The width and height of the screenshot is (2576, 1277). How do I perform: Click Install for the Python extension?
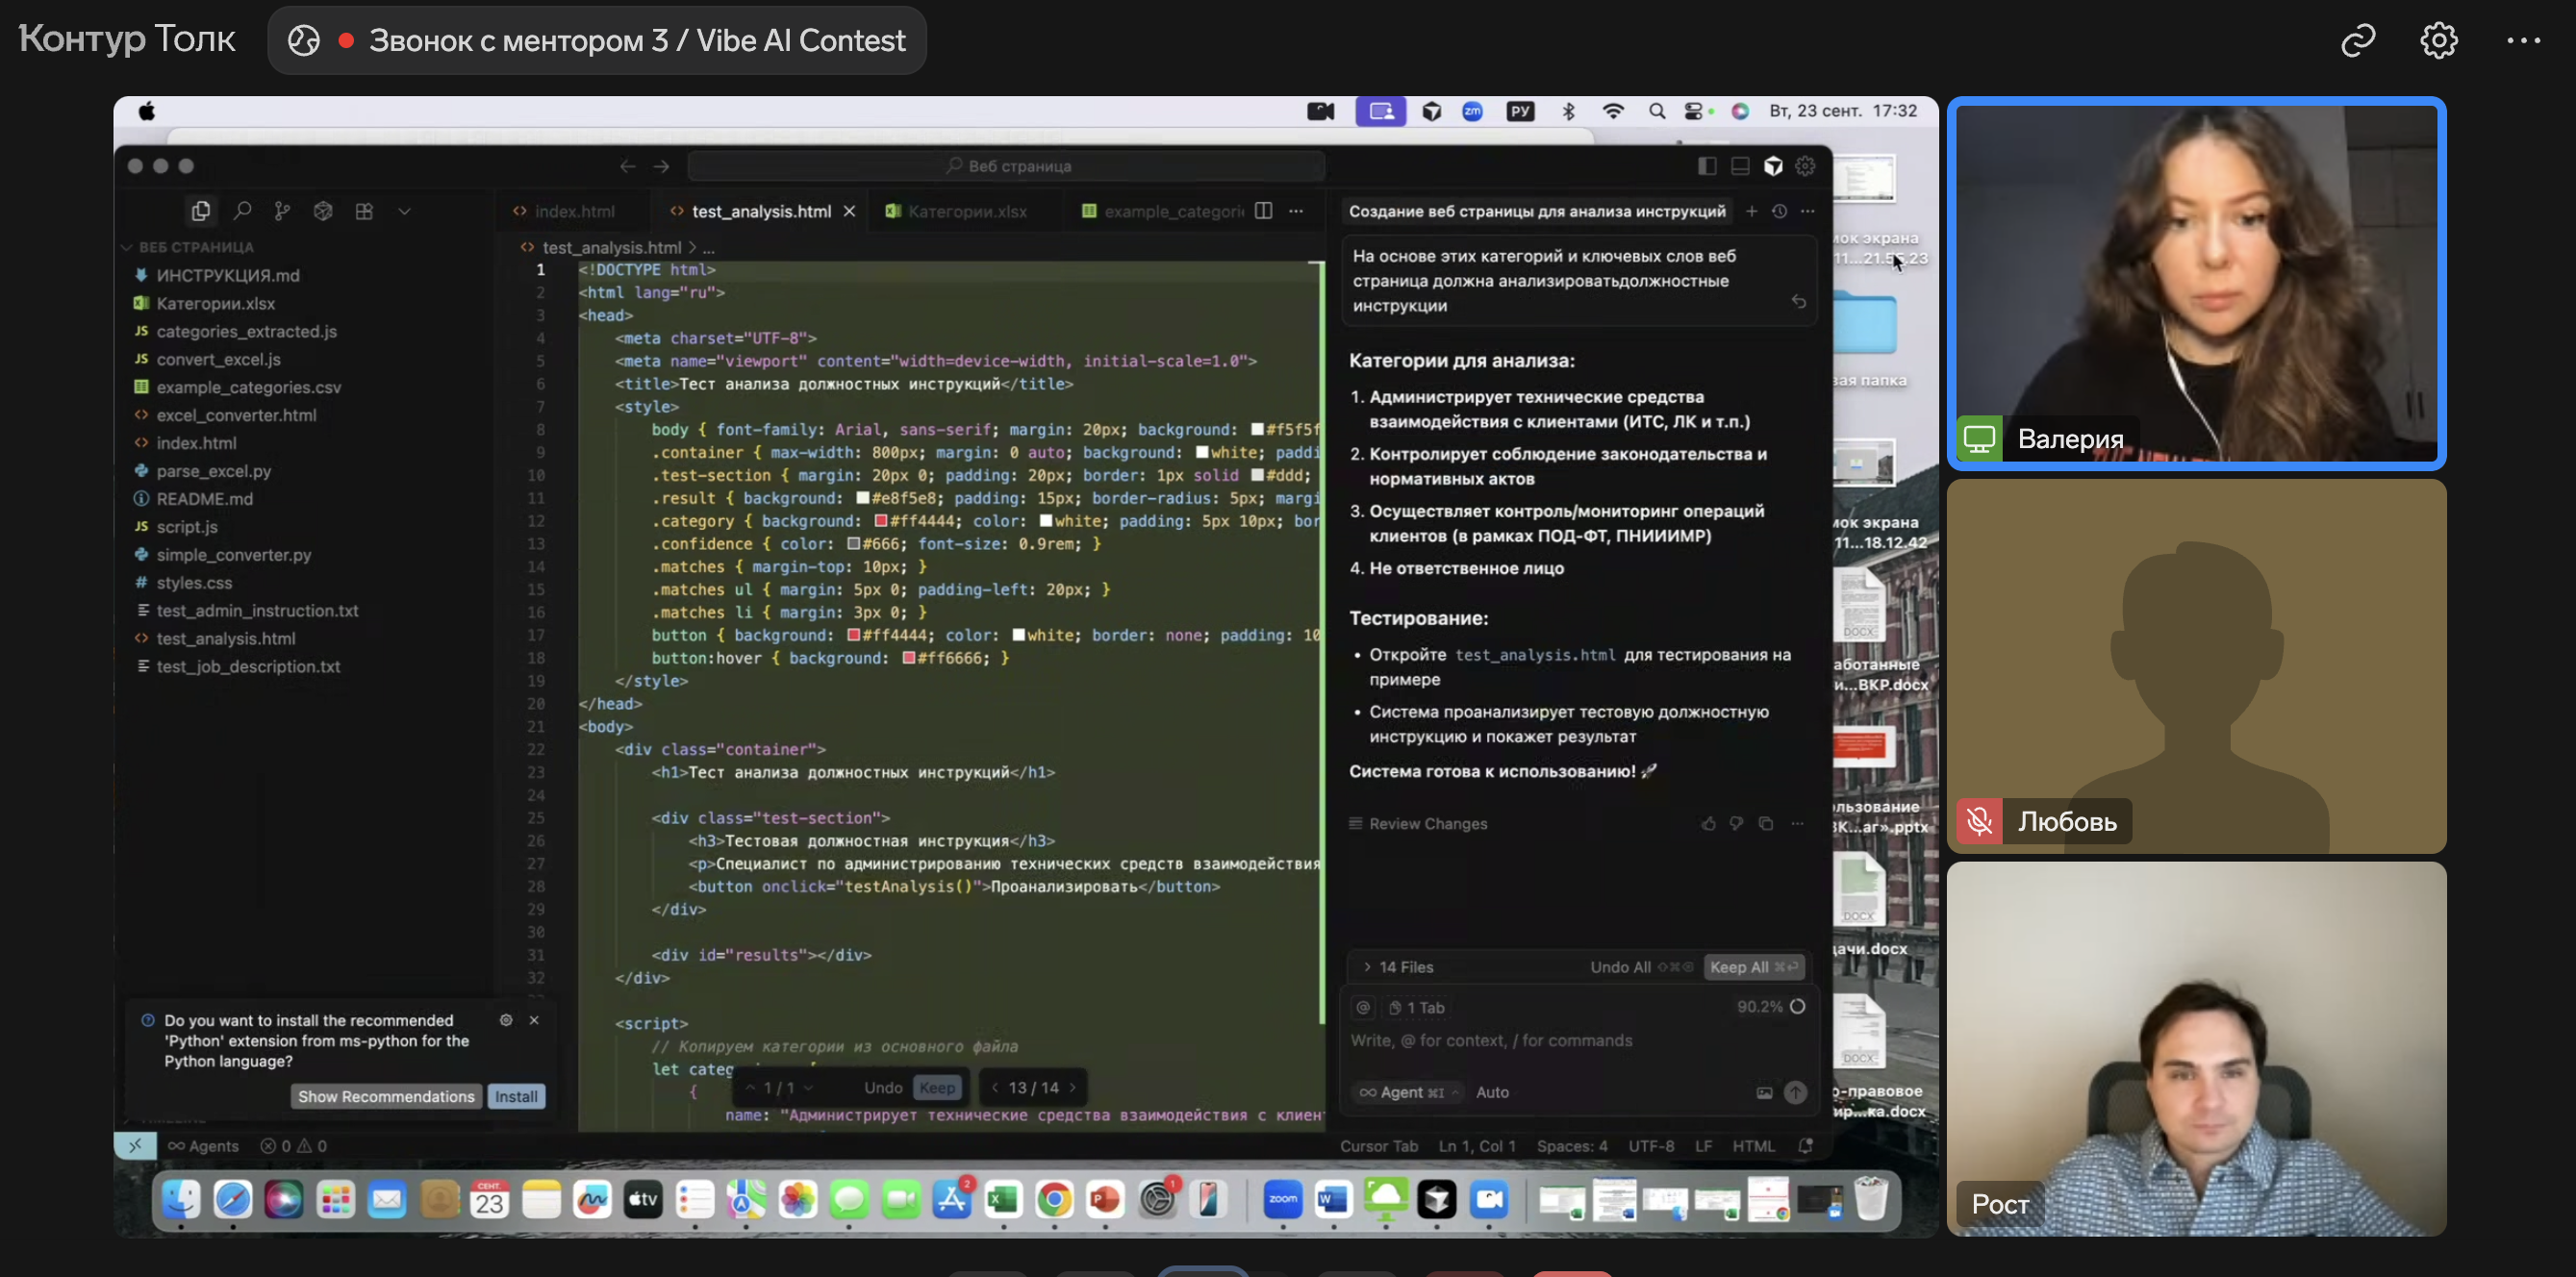pyautogui.click(x=516, y=1097)
